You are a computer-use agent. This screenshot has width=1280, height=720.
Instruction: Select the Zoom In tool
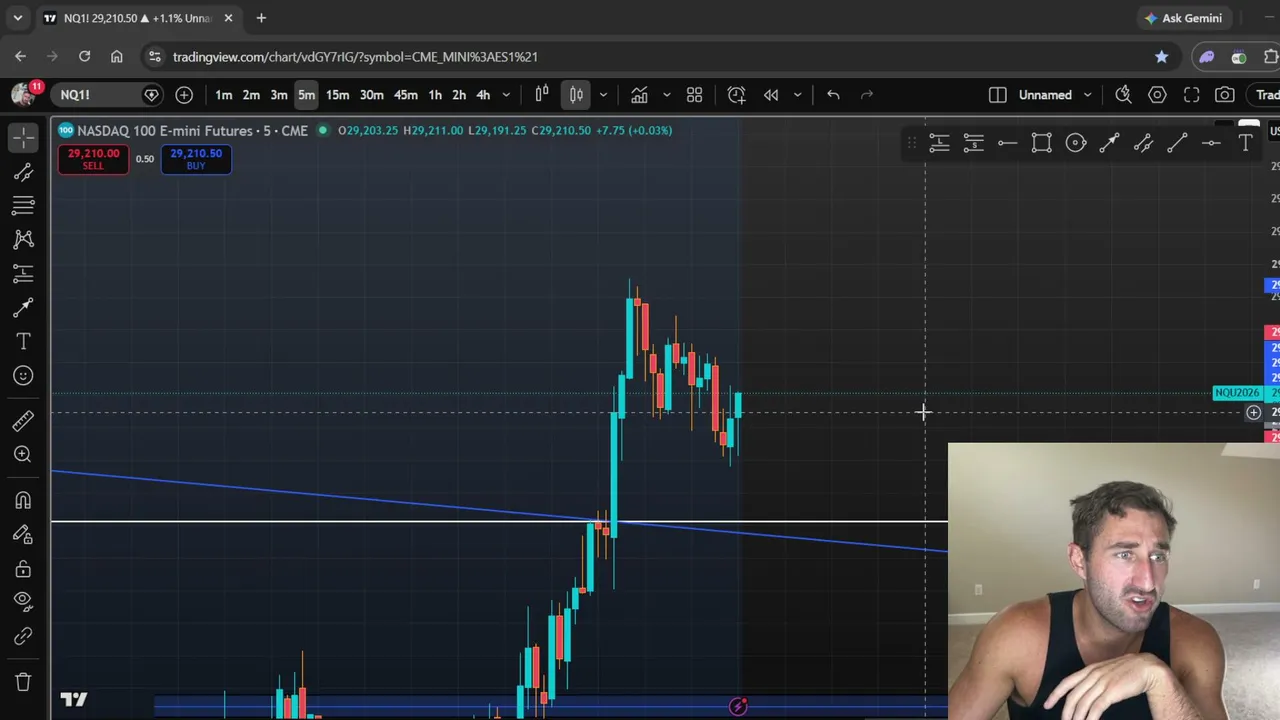pyautogui.click(x=23, y=454)
